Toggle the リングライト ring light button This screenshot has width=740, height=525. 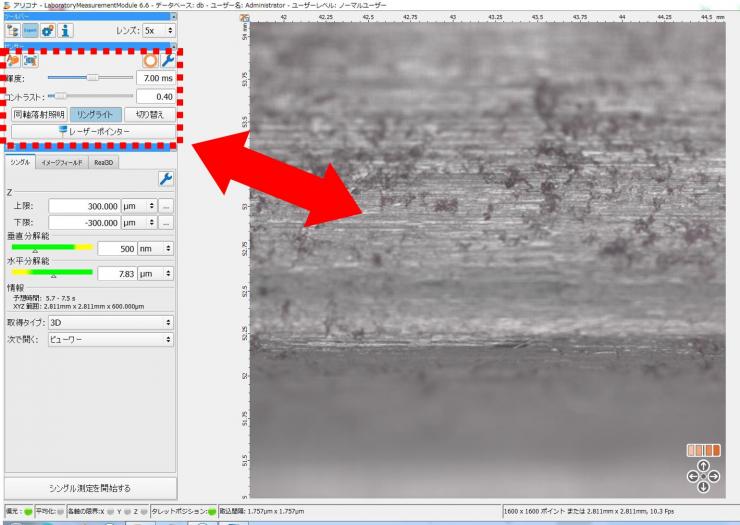96,114
